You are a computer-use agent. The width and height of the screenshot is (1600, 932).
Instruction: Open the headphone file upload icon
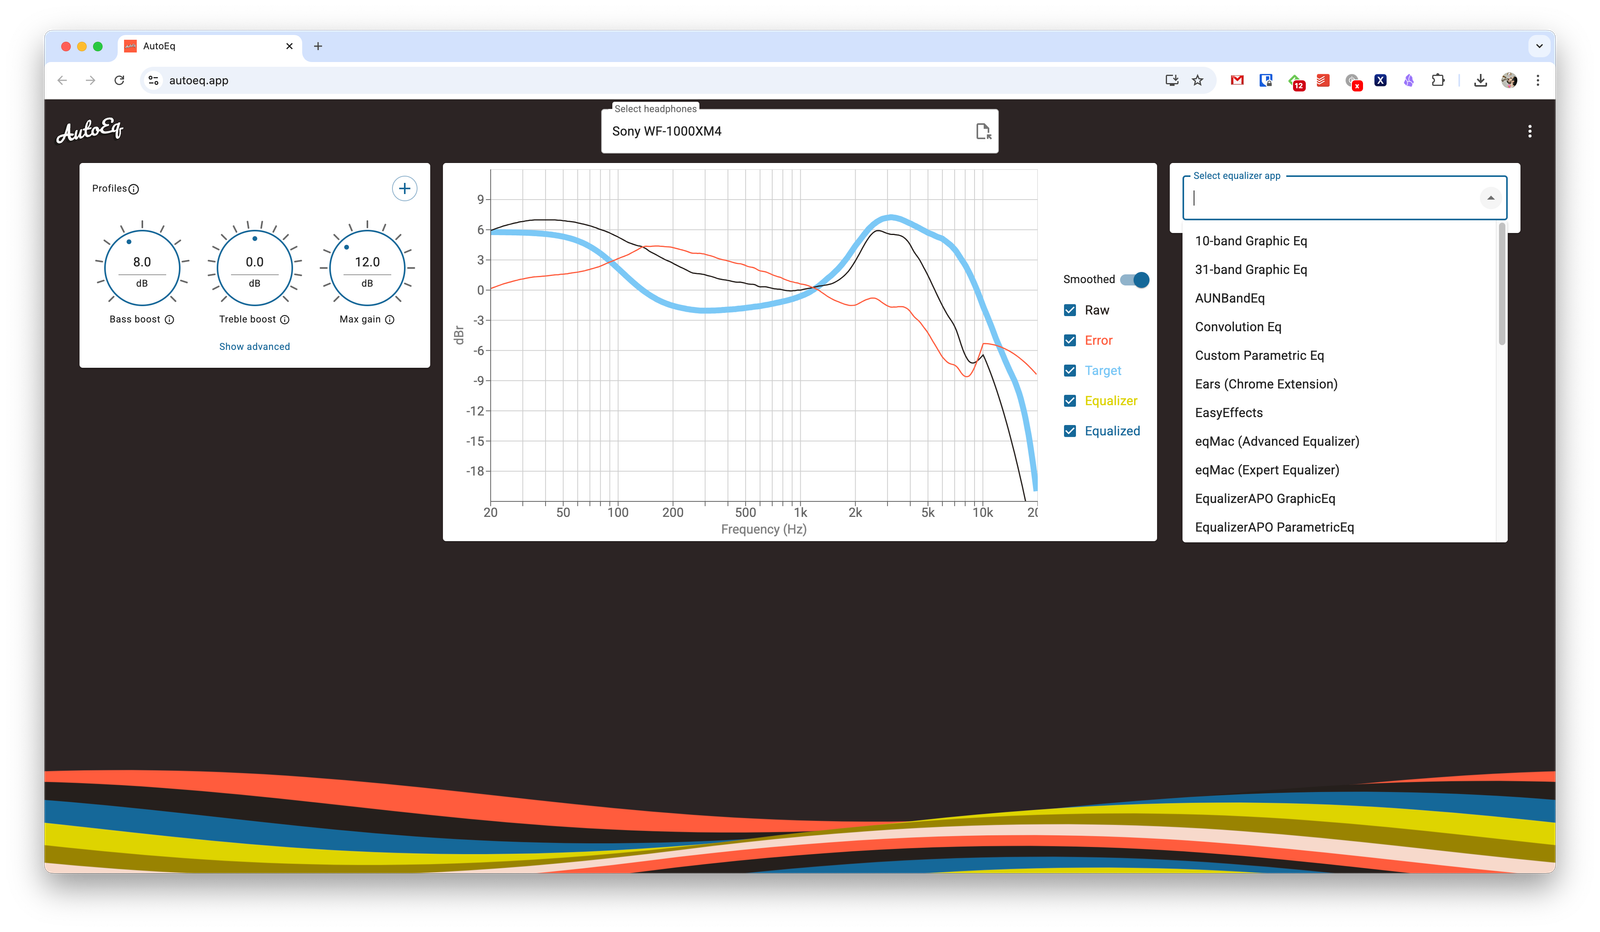pyautogui.click(x=983, y=131)
